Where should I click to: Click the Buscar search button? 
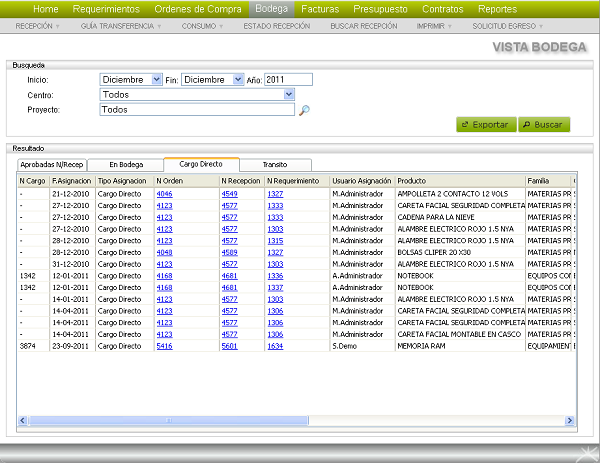(544, 125)
